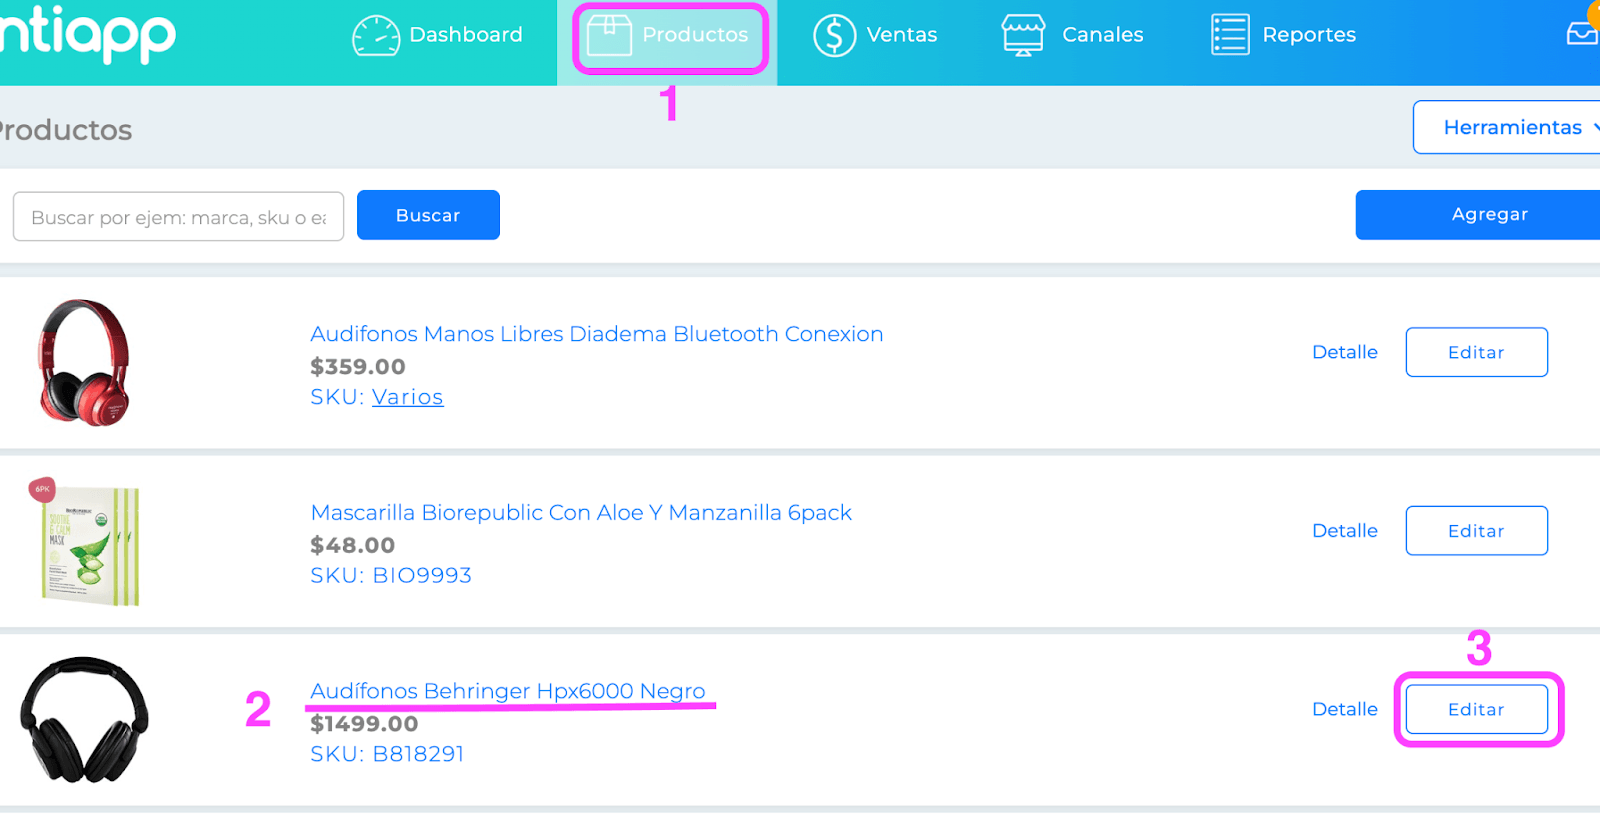Viewport: 1600px width, 821px height.
Task: Open Detalle for Audífonos Behringer
Action: (x=1345, y=709)
